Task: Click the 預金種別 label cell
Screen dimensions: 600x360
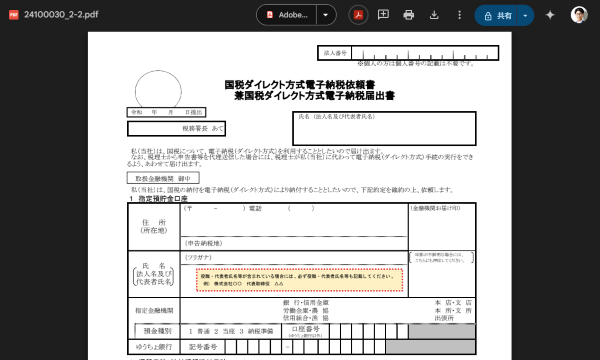Action: 157,331
